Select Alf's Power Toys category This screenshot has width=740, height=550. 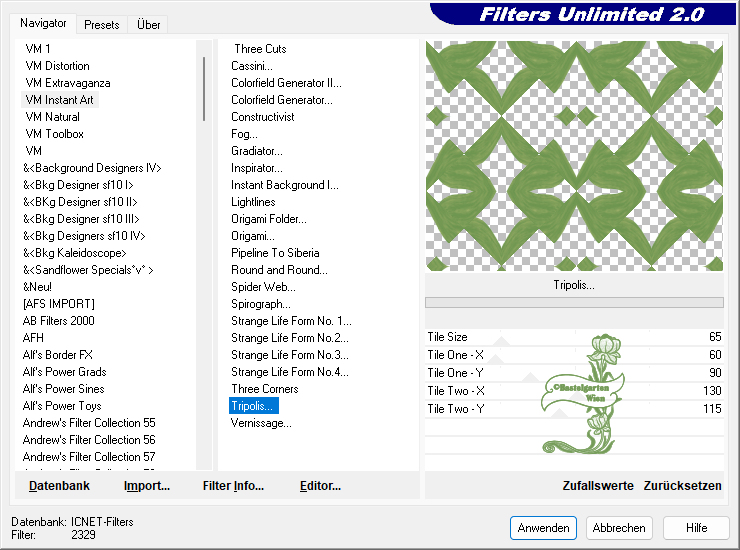click(62, 406)
